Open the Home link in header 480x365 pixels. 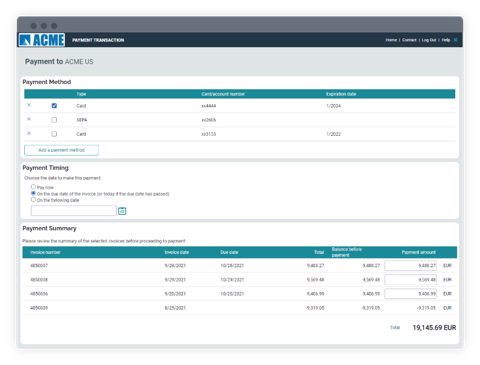point(391,40)
